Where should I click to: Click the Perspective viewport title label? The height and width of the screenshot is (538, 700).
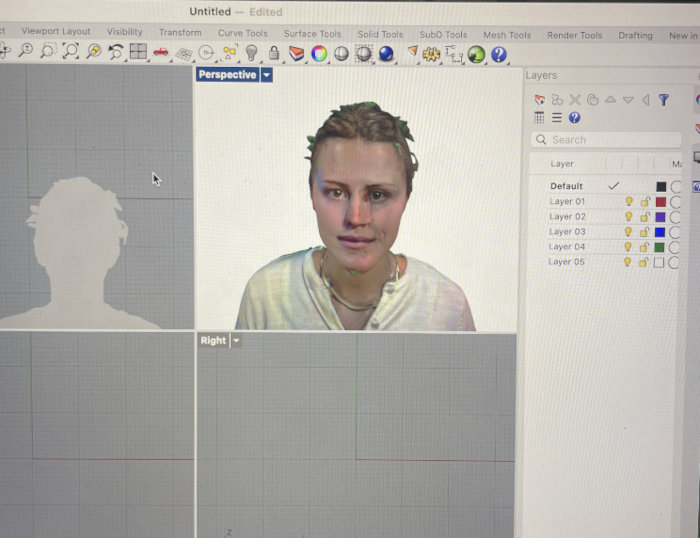coord(227,75)
